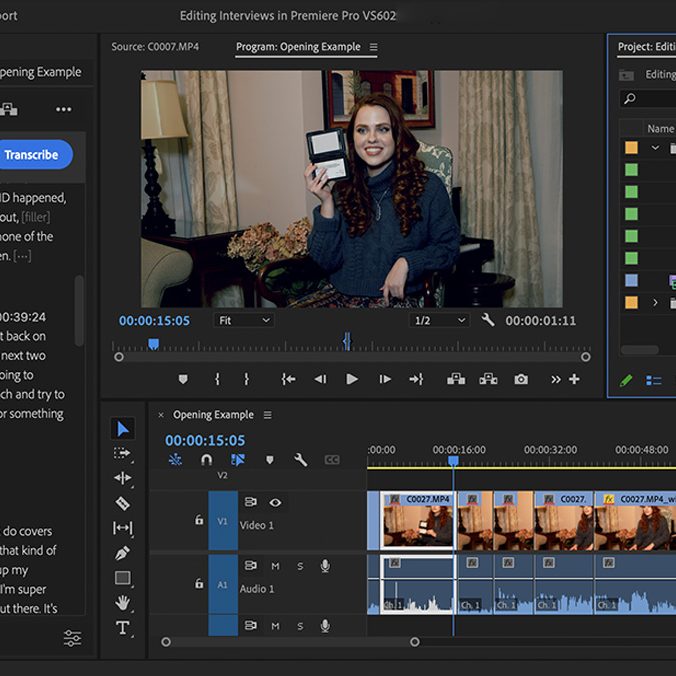Toggle lock on Video 1 track
Viewport: 676px width, 676px height.
pos(199,520)
